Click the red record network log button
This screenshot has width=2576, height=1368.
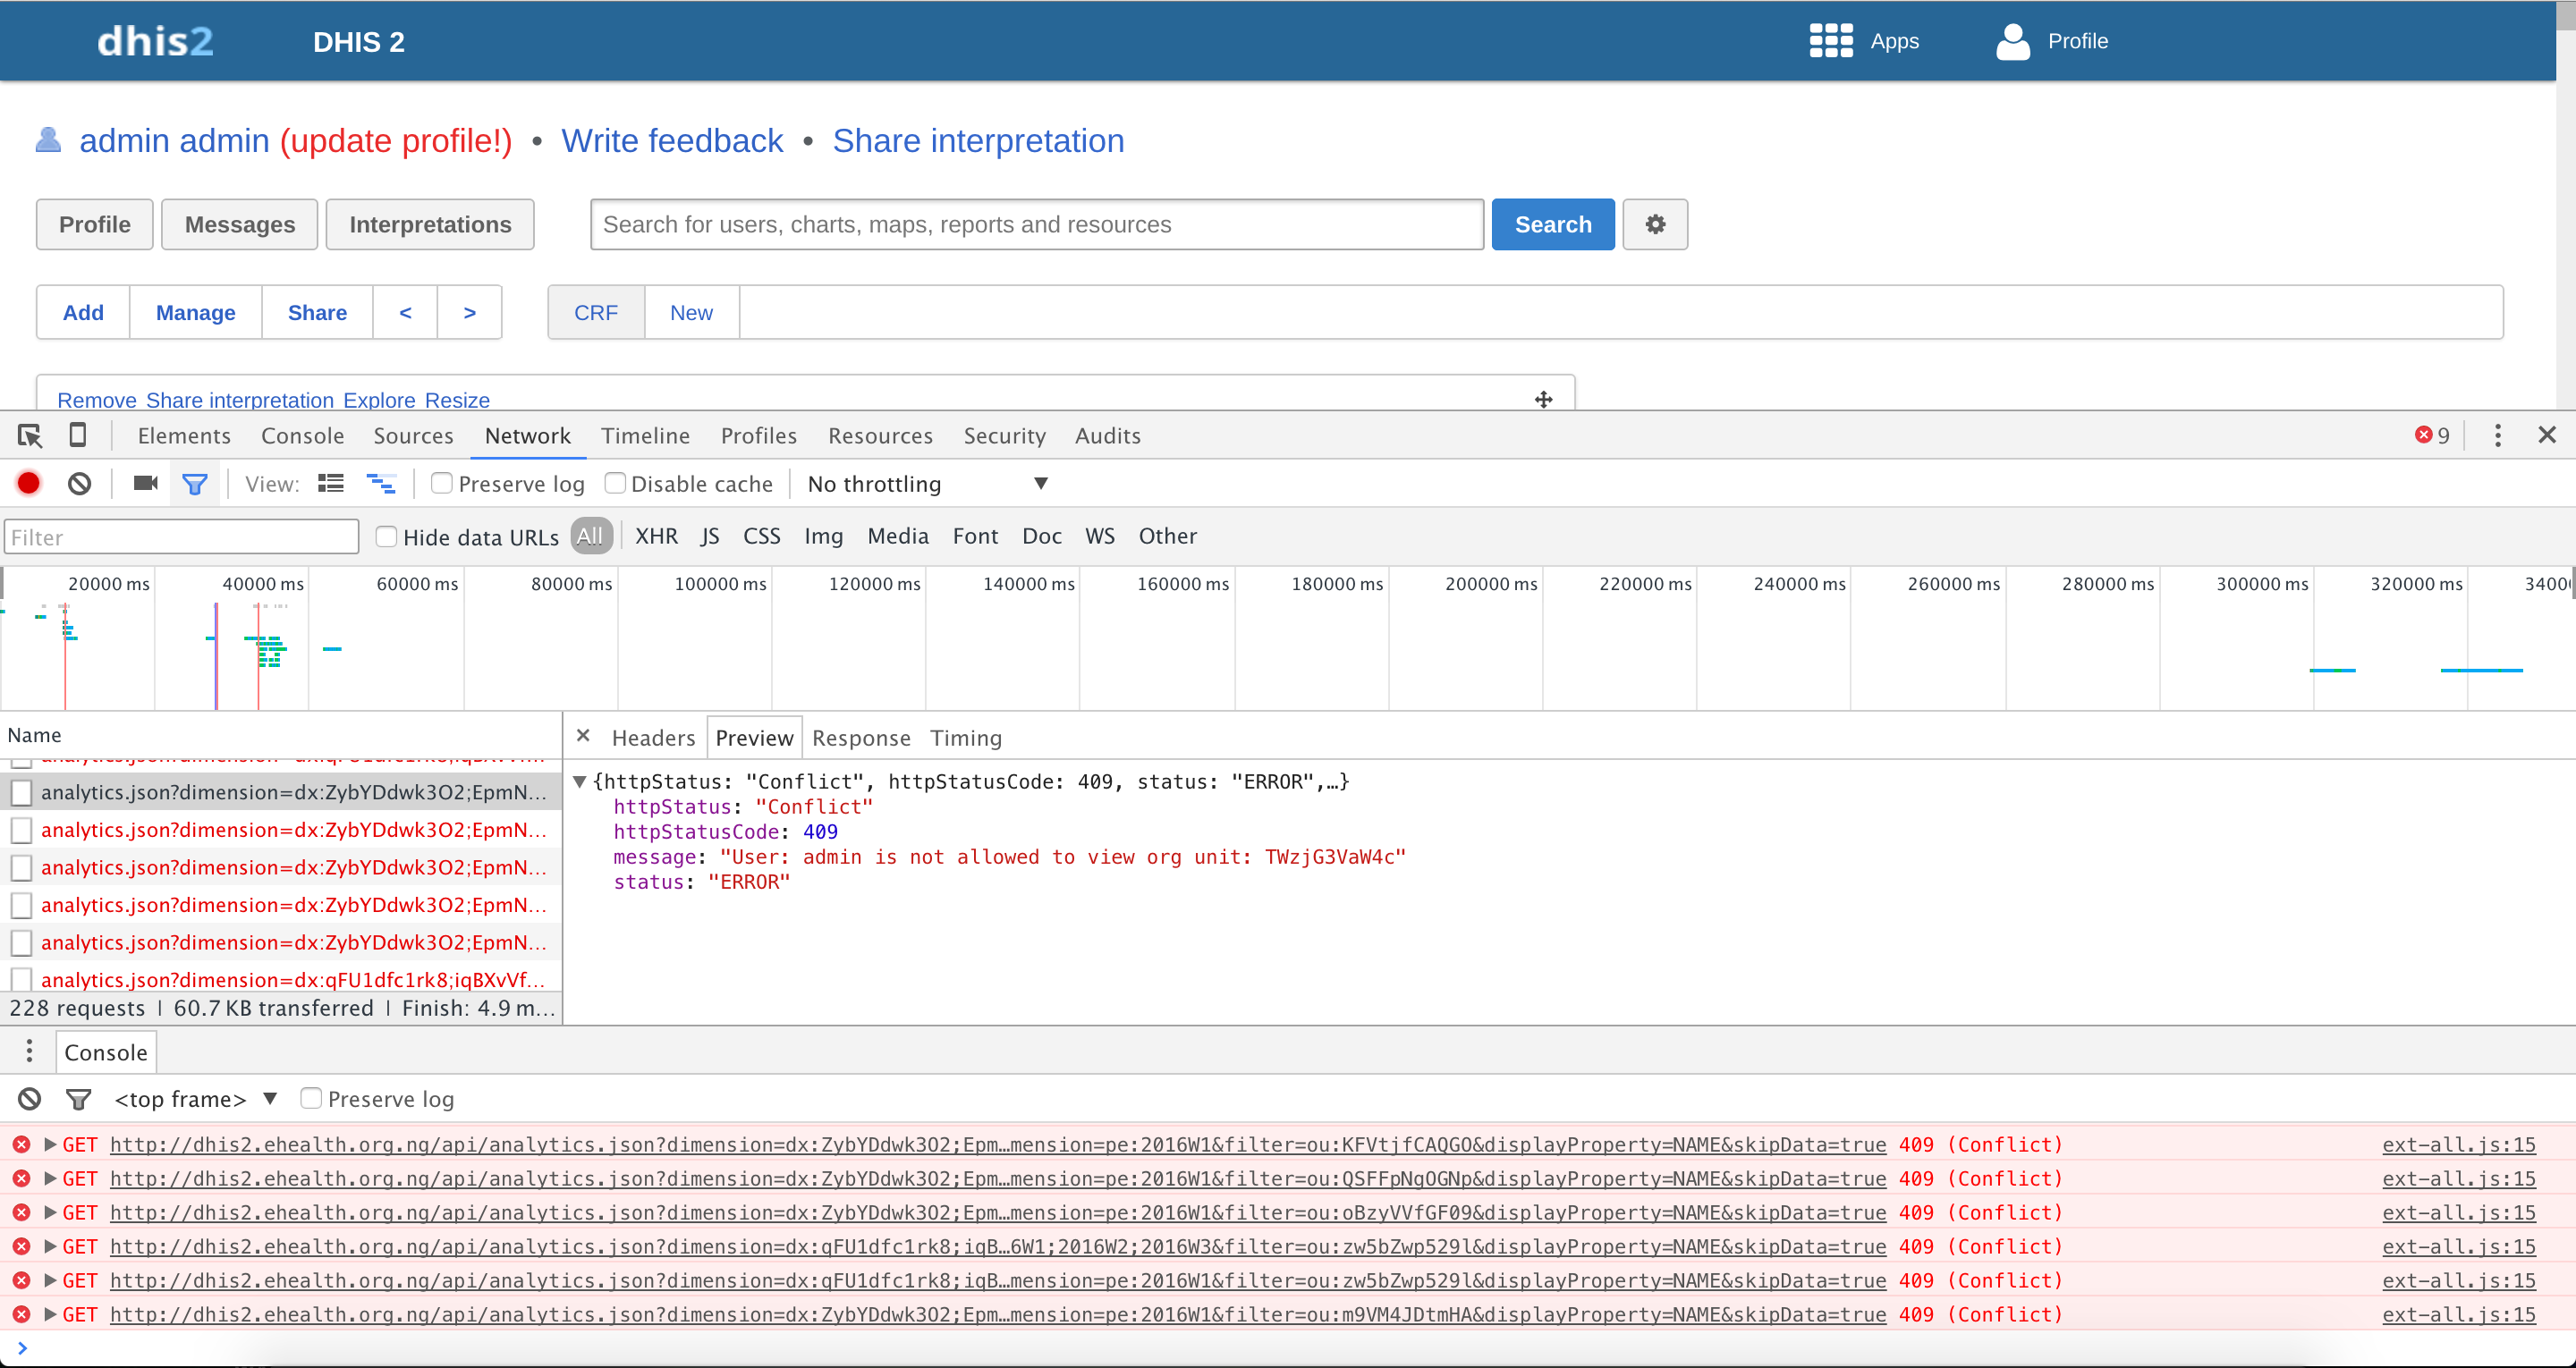[29, 484]
